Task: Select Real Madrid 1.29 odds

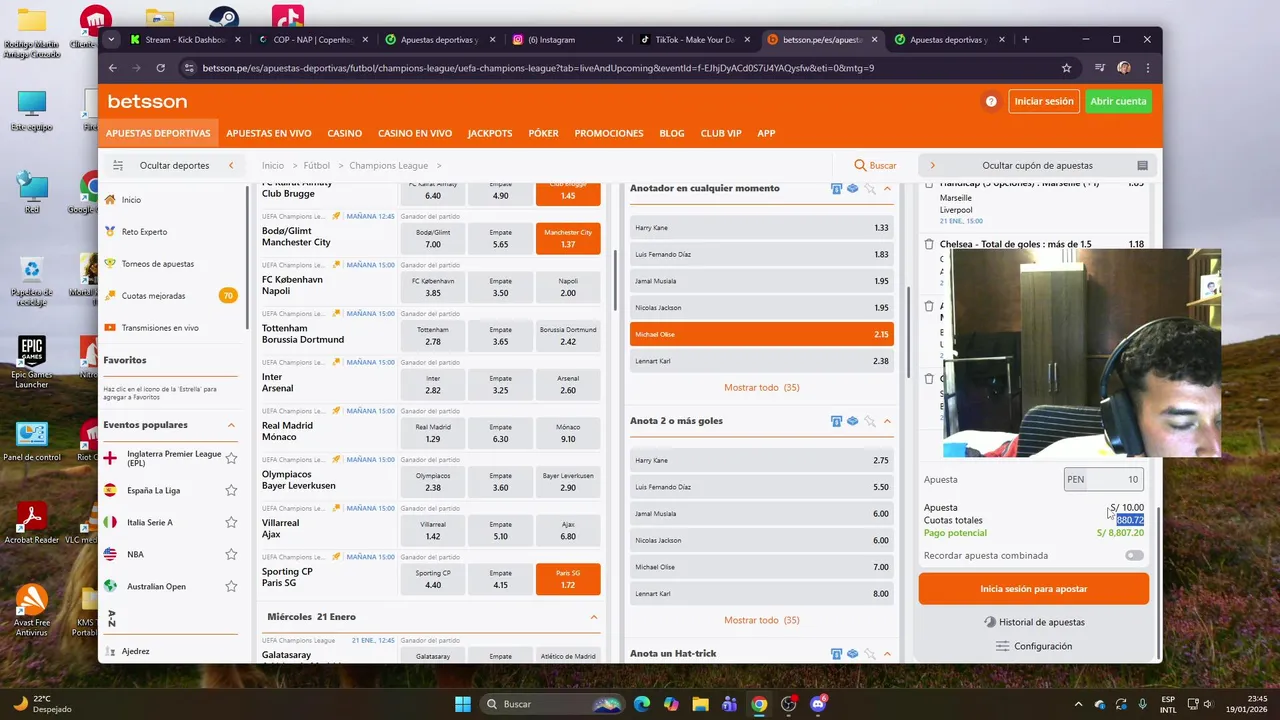Action: 433,433
